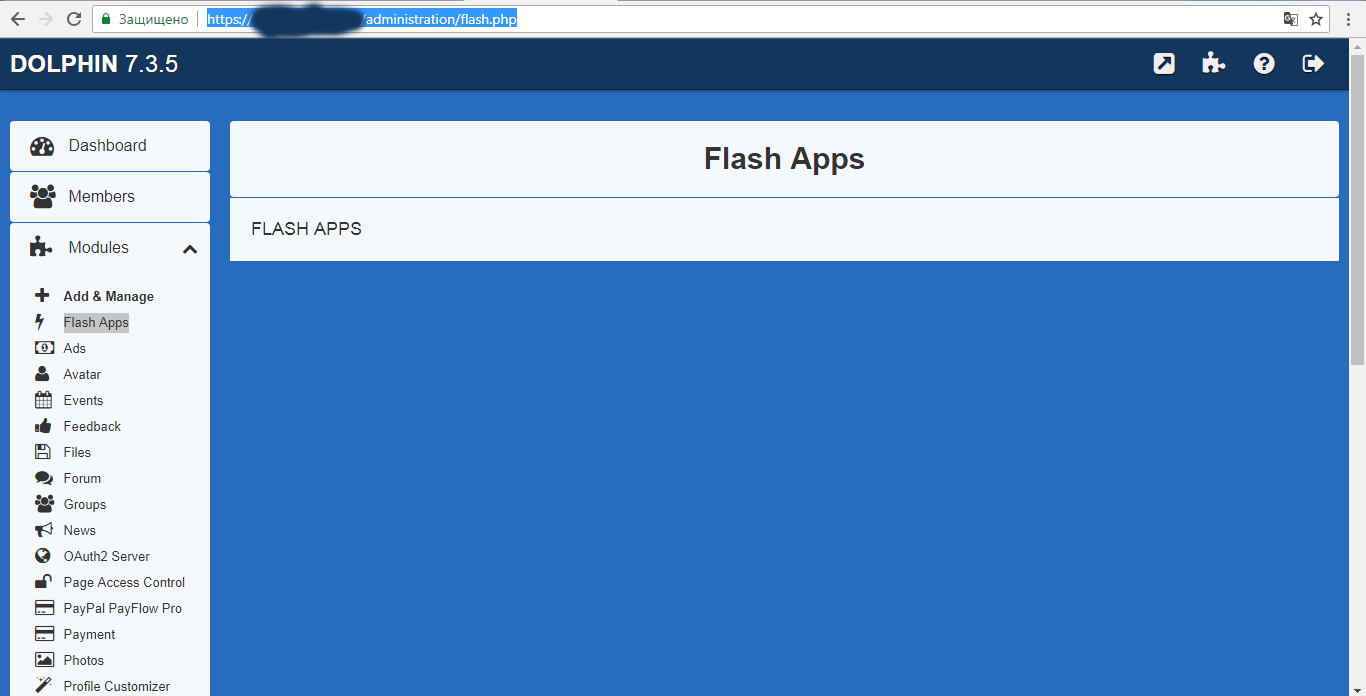This screenshot has height=696, width=1366.
Task: Click the logout icon in header
Action: tap(1313, 64)
